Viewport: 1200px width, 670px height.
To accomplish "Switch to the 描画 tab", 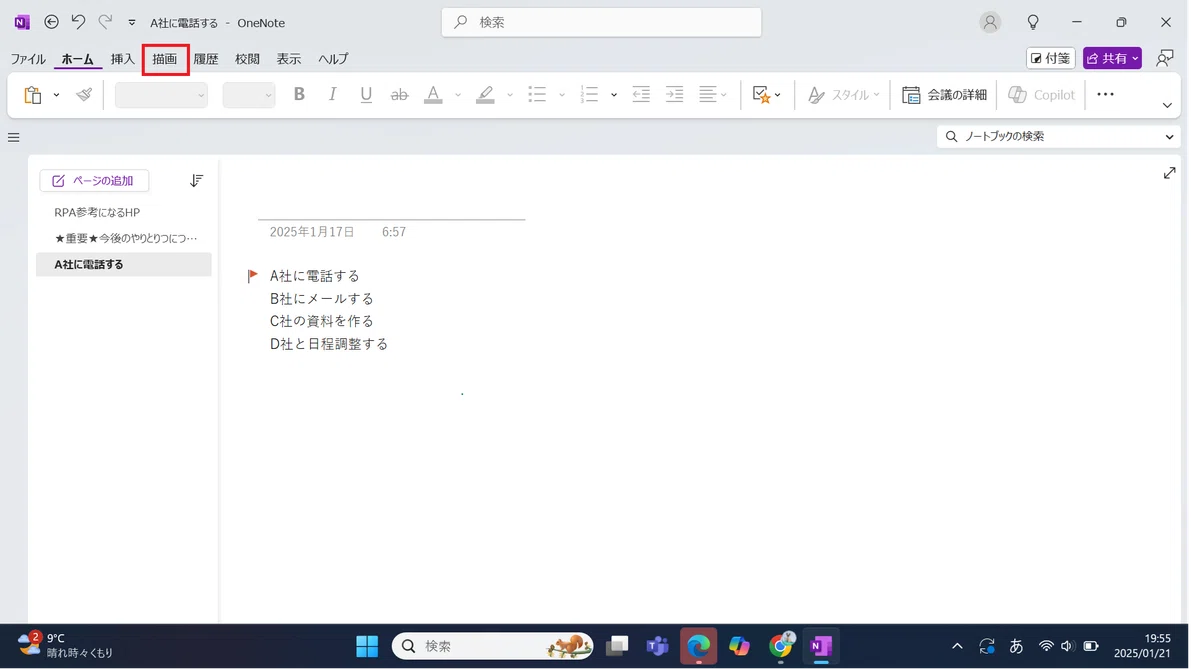I will (x=165, y=59).
